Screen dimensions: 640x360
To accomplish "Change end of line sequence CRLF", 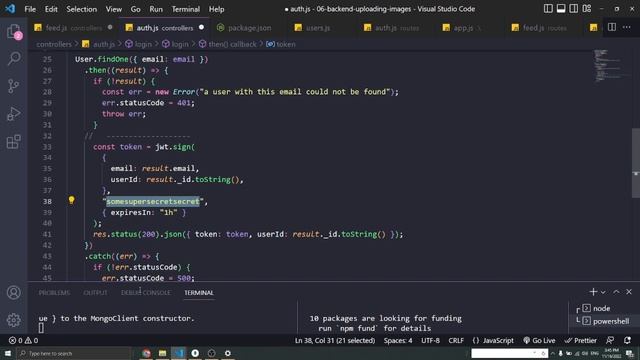I will (456, 340).
